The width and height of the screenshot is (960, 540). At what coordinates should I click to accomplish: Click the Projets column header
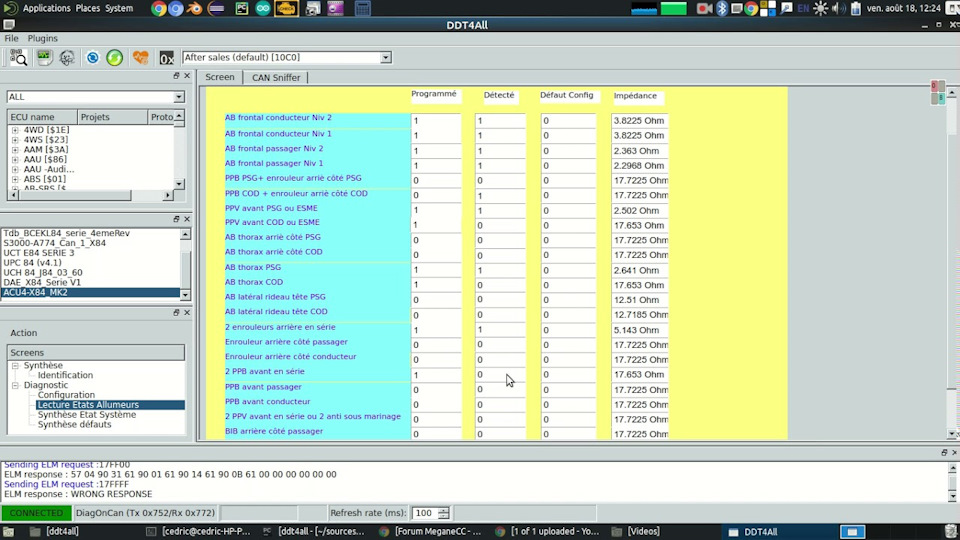pos(113,117)
